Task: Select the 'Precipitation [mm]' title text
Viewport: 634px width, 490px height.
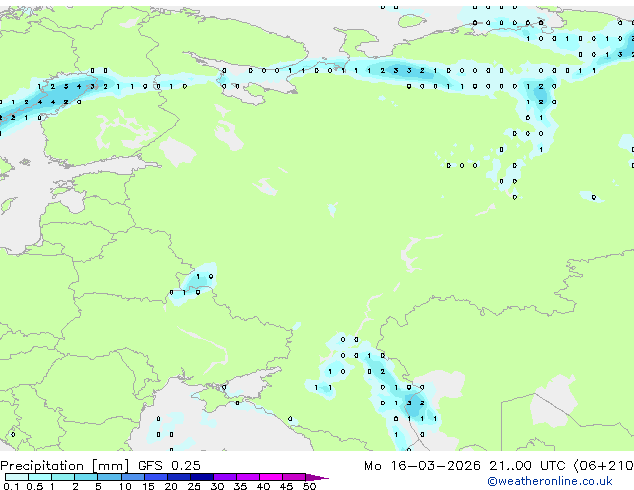Action: point(65,466)
